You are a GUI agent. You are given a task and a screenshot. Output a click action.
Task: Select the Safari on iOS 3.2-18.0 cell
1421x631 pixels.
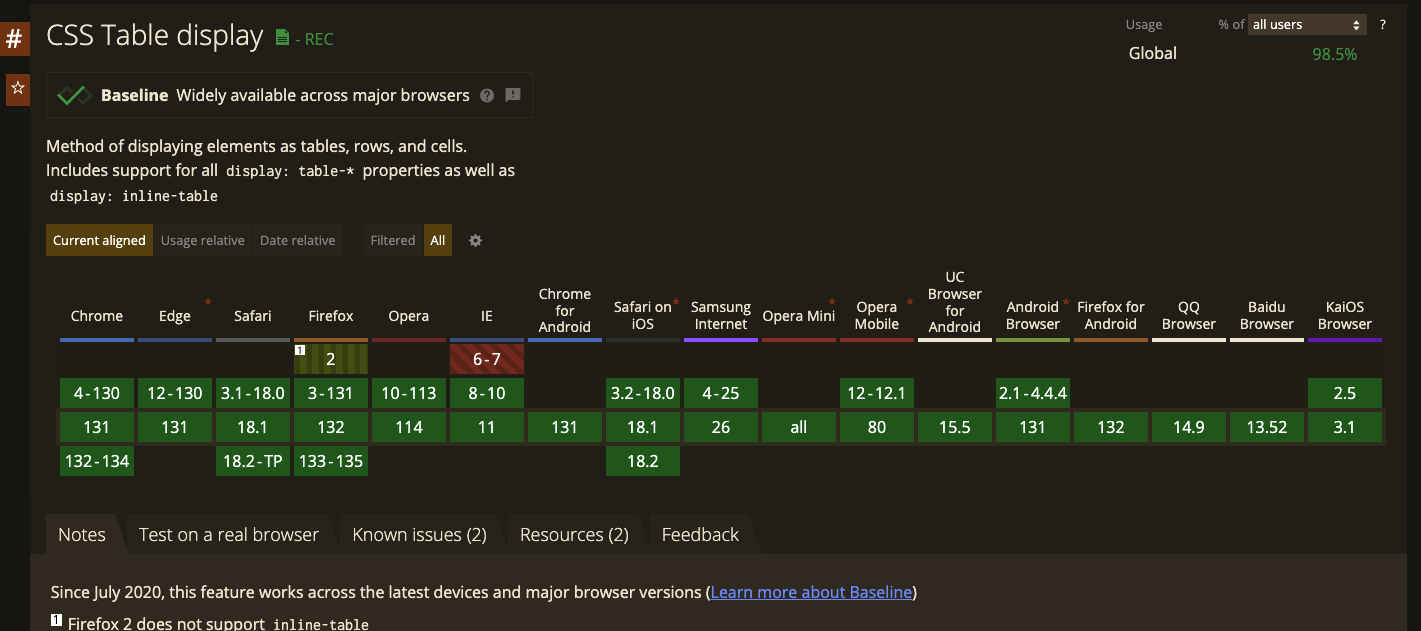643,393
